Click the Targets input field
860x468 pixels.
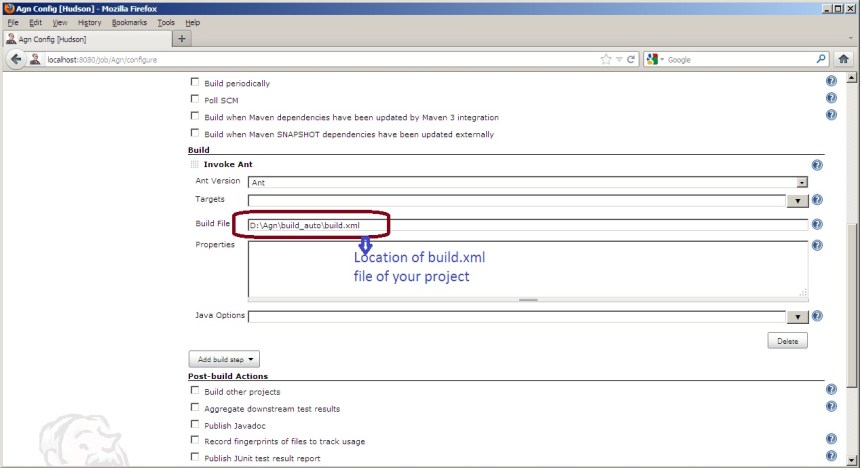517,201
